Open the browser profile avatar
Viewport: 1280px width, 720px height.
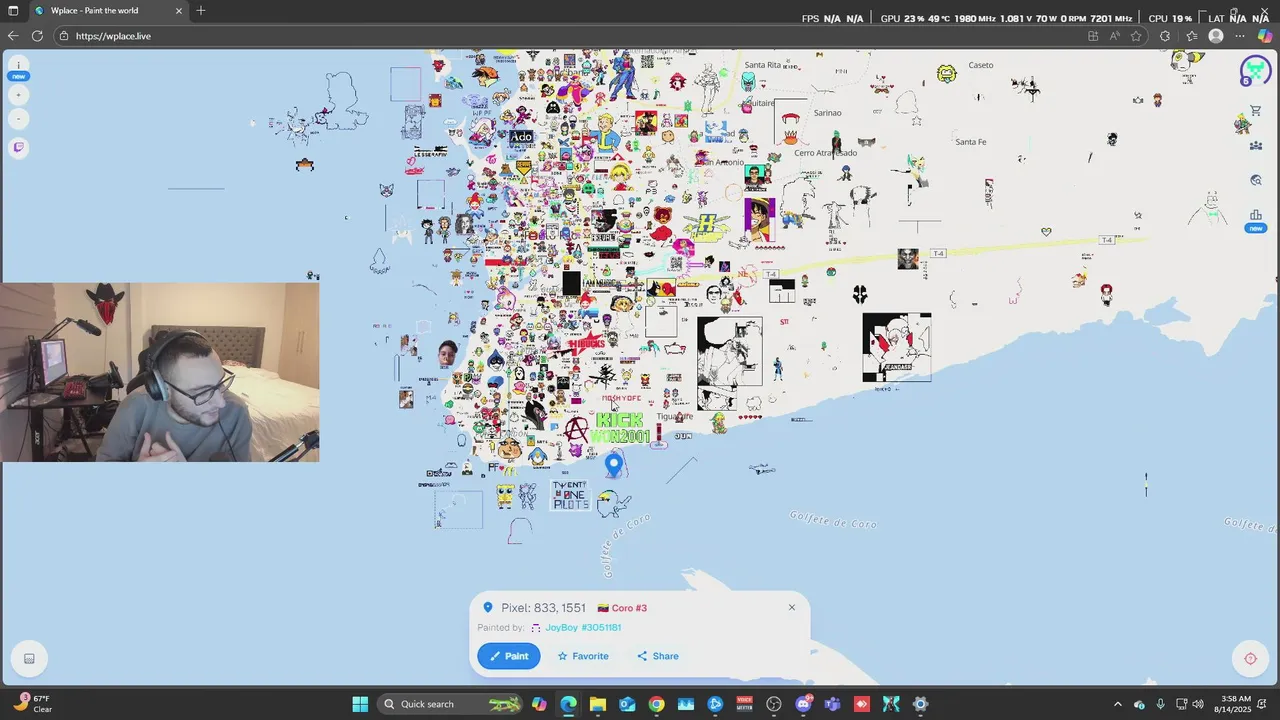[x=1216, y=36]
